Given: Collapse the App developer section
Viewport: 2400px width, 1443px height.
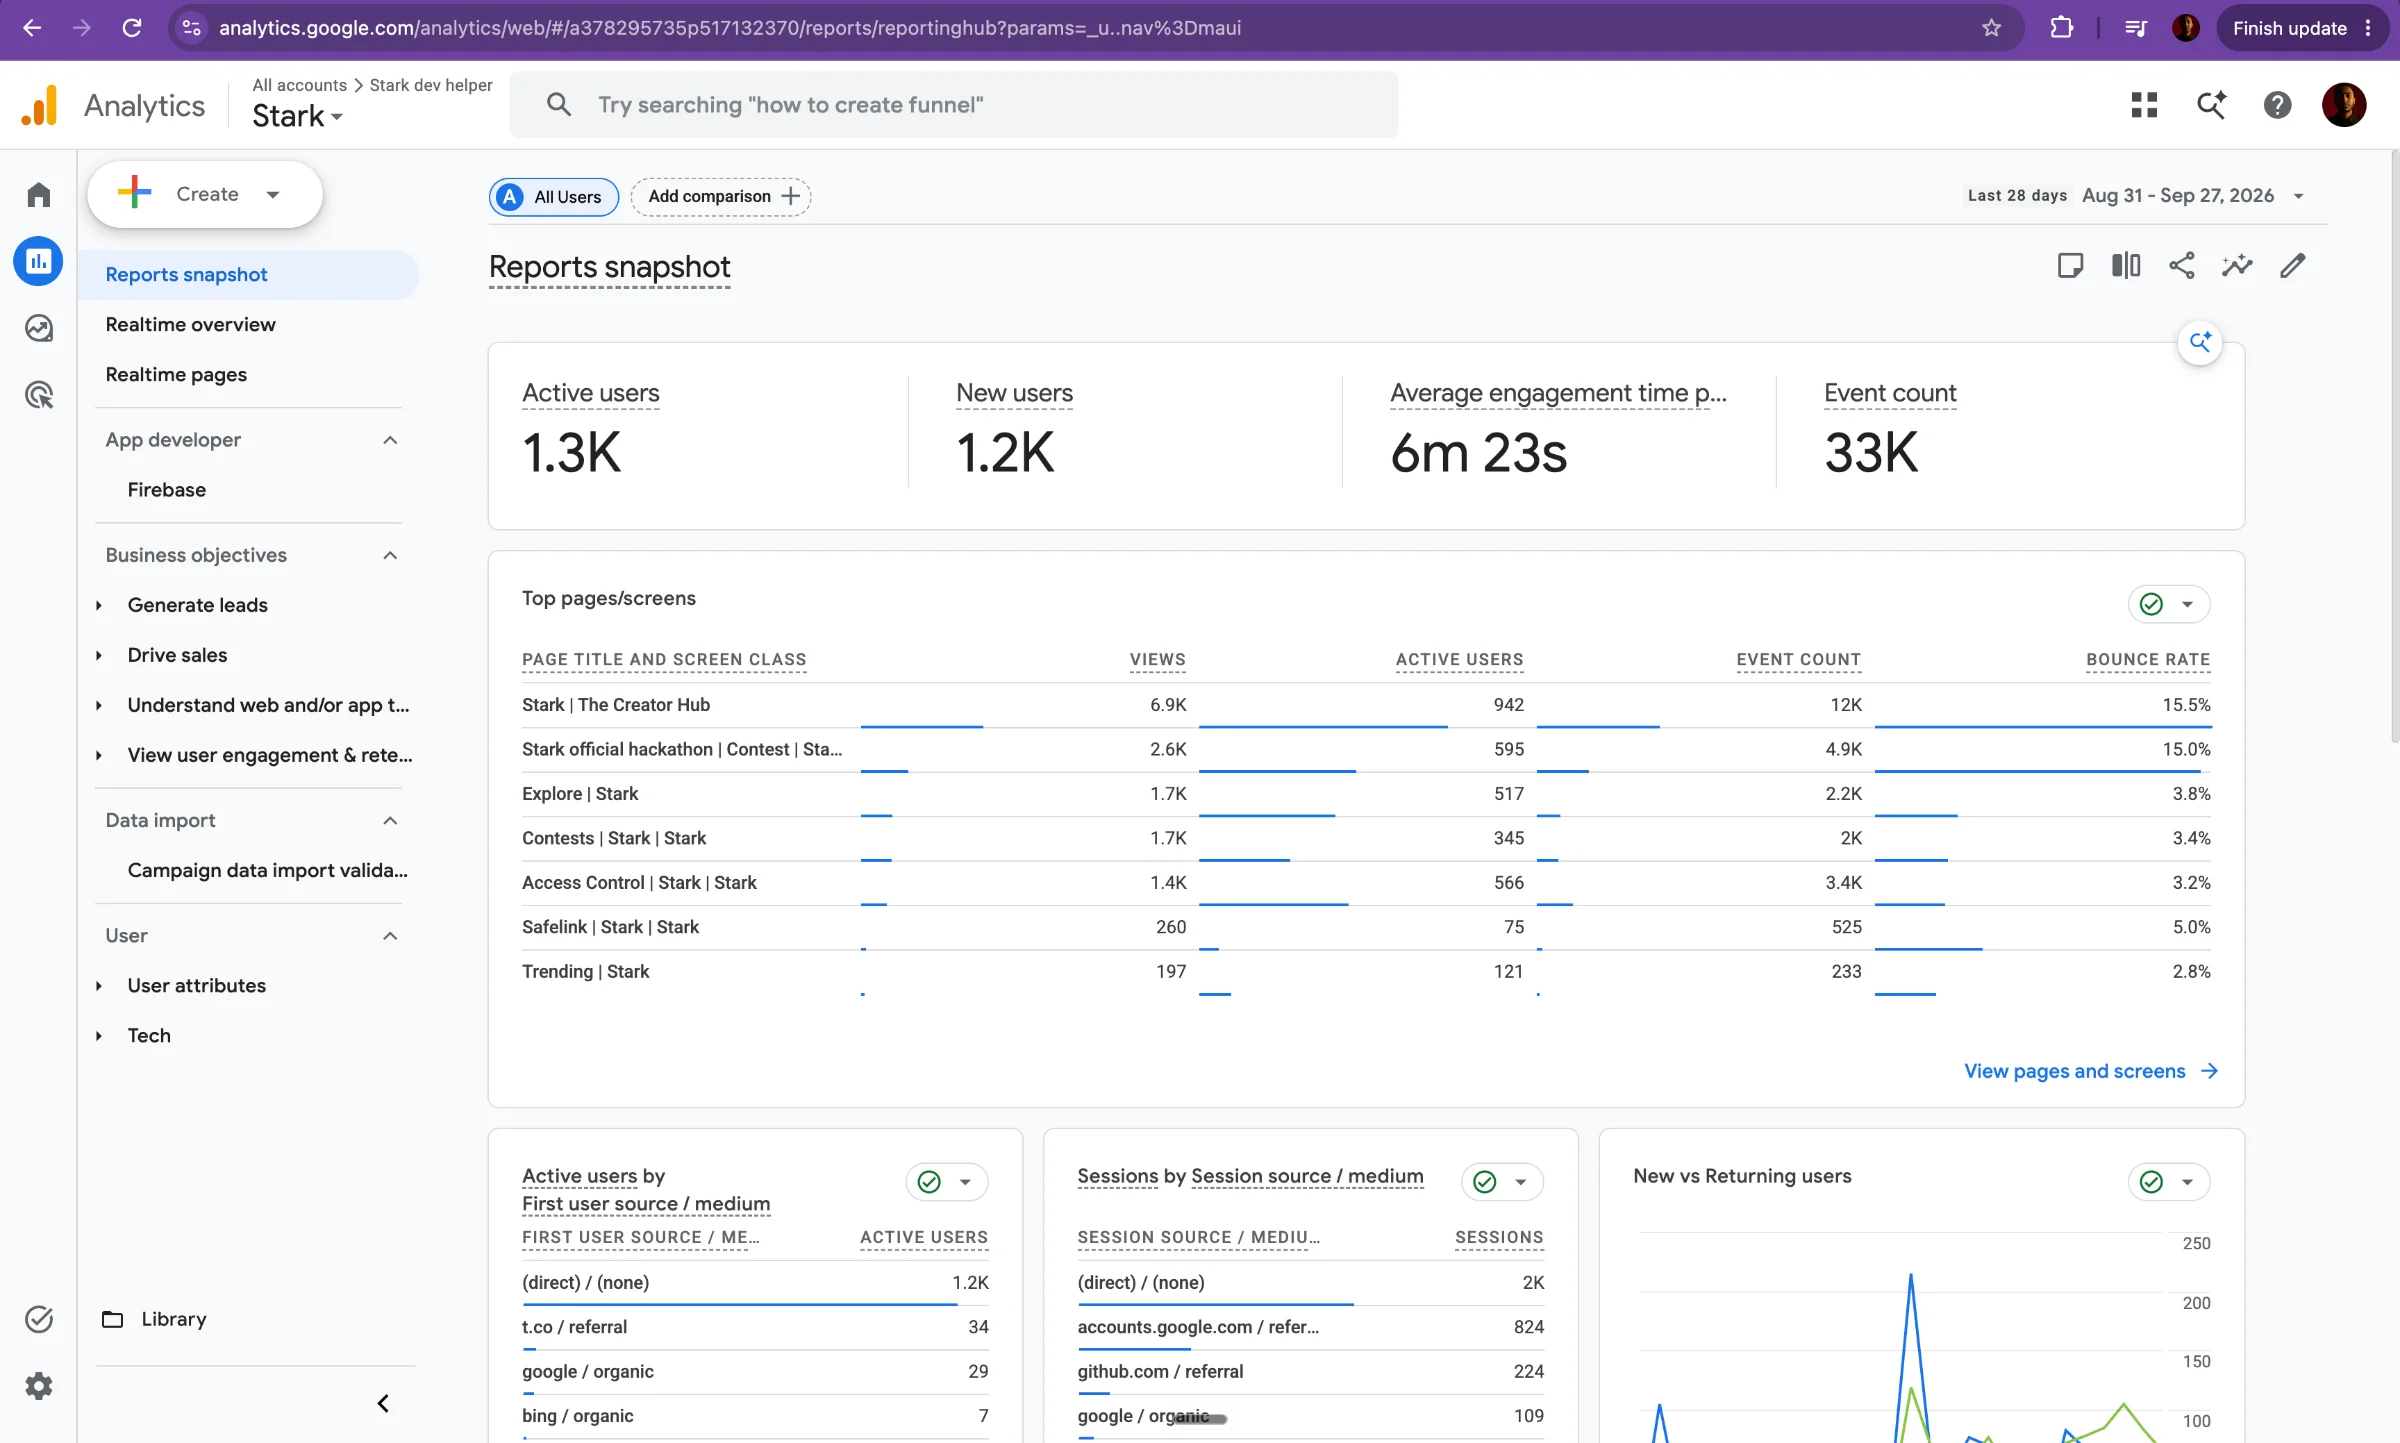Looking at the screenshot, I should click(390, 440).
